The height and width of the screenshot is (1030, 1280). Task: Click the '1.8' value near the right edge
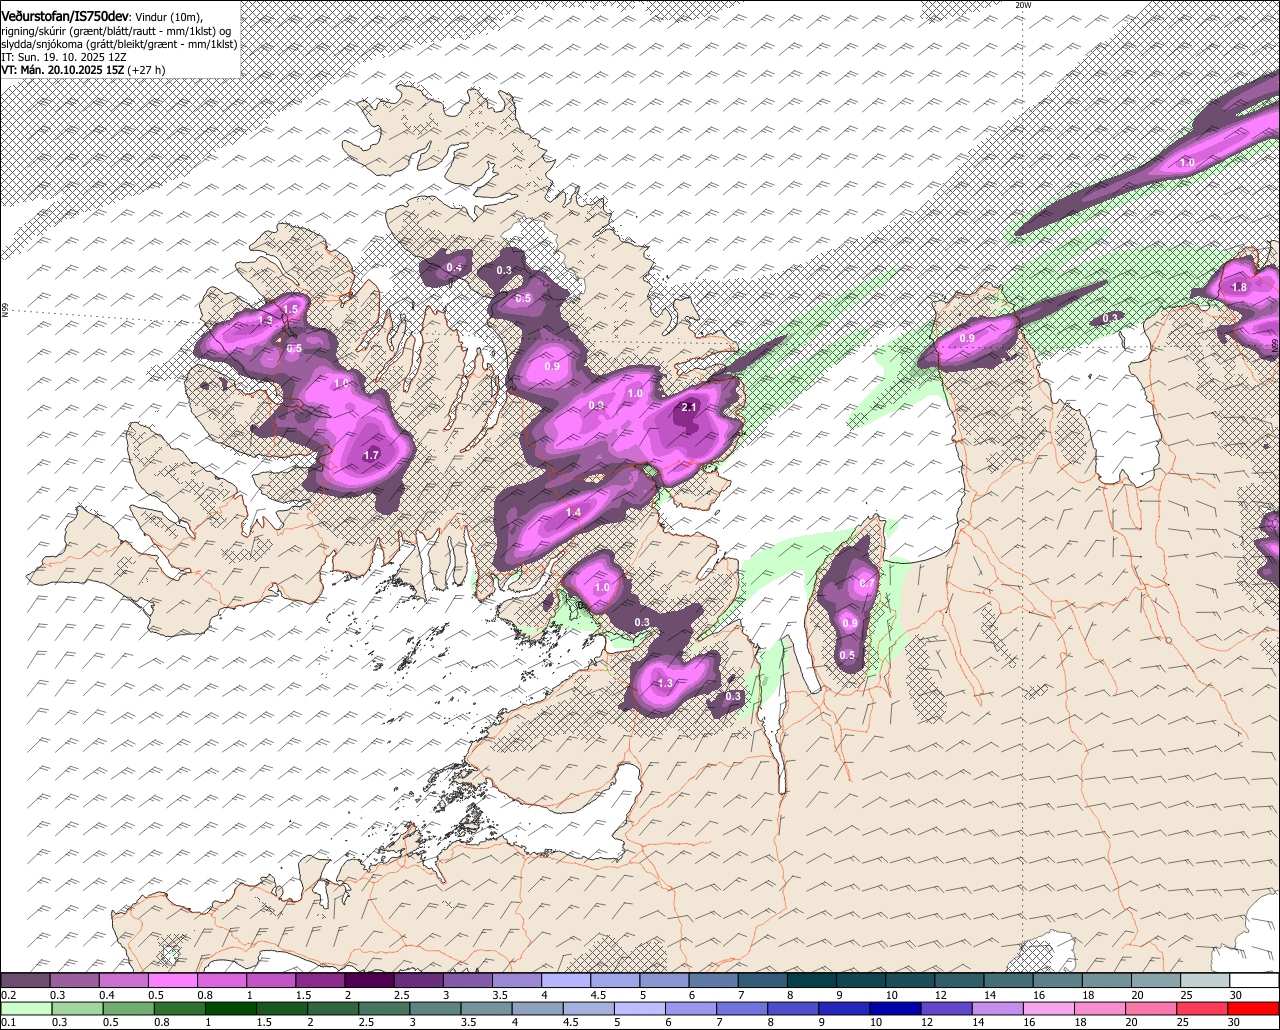pos(1239,287)
